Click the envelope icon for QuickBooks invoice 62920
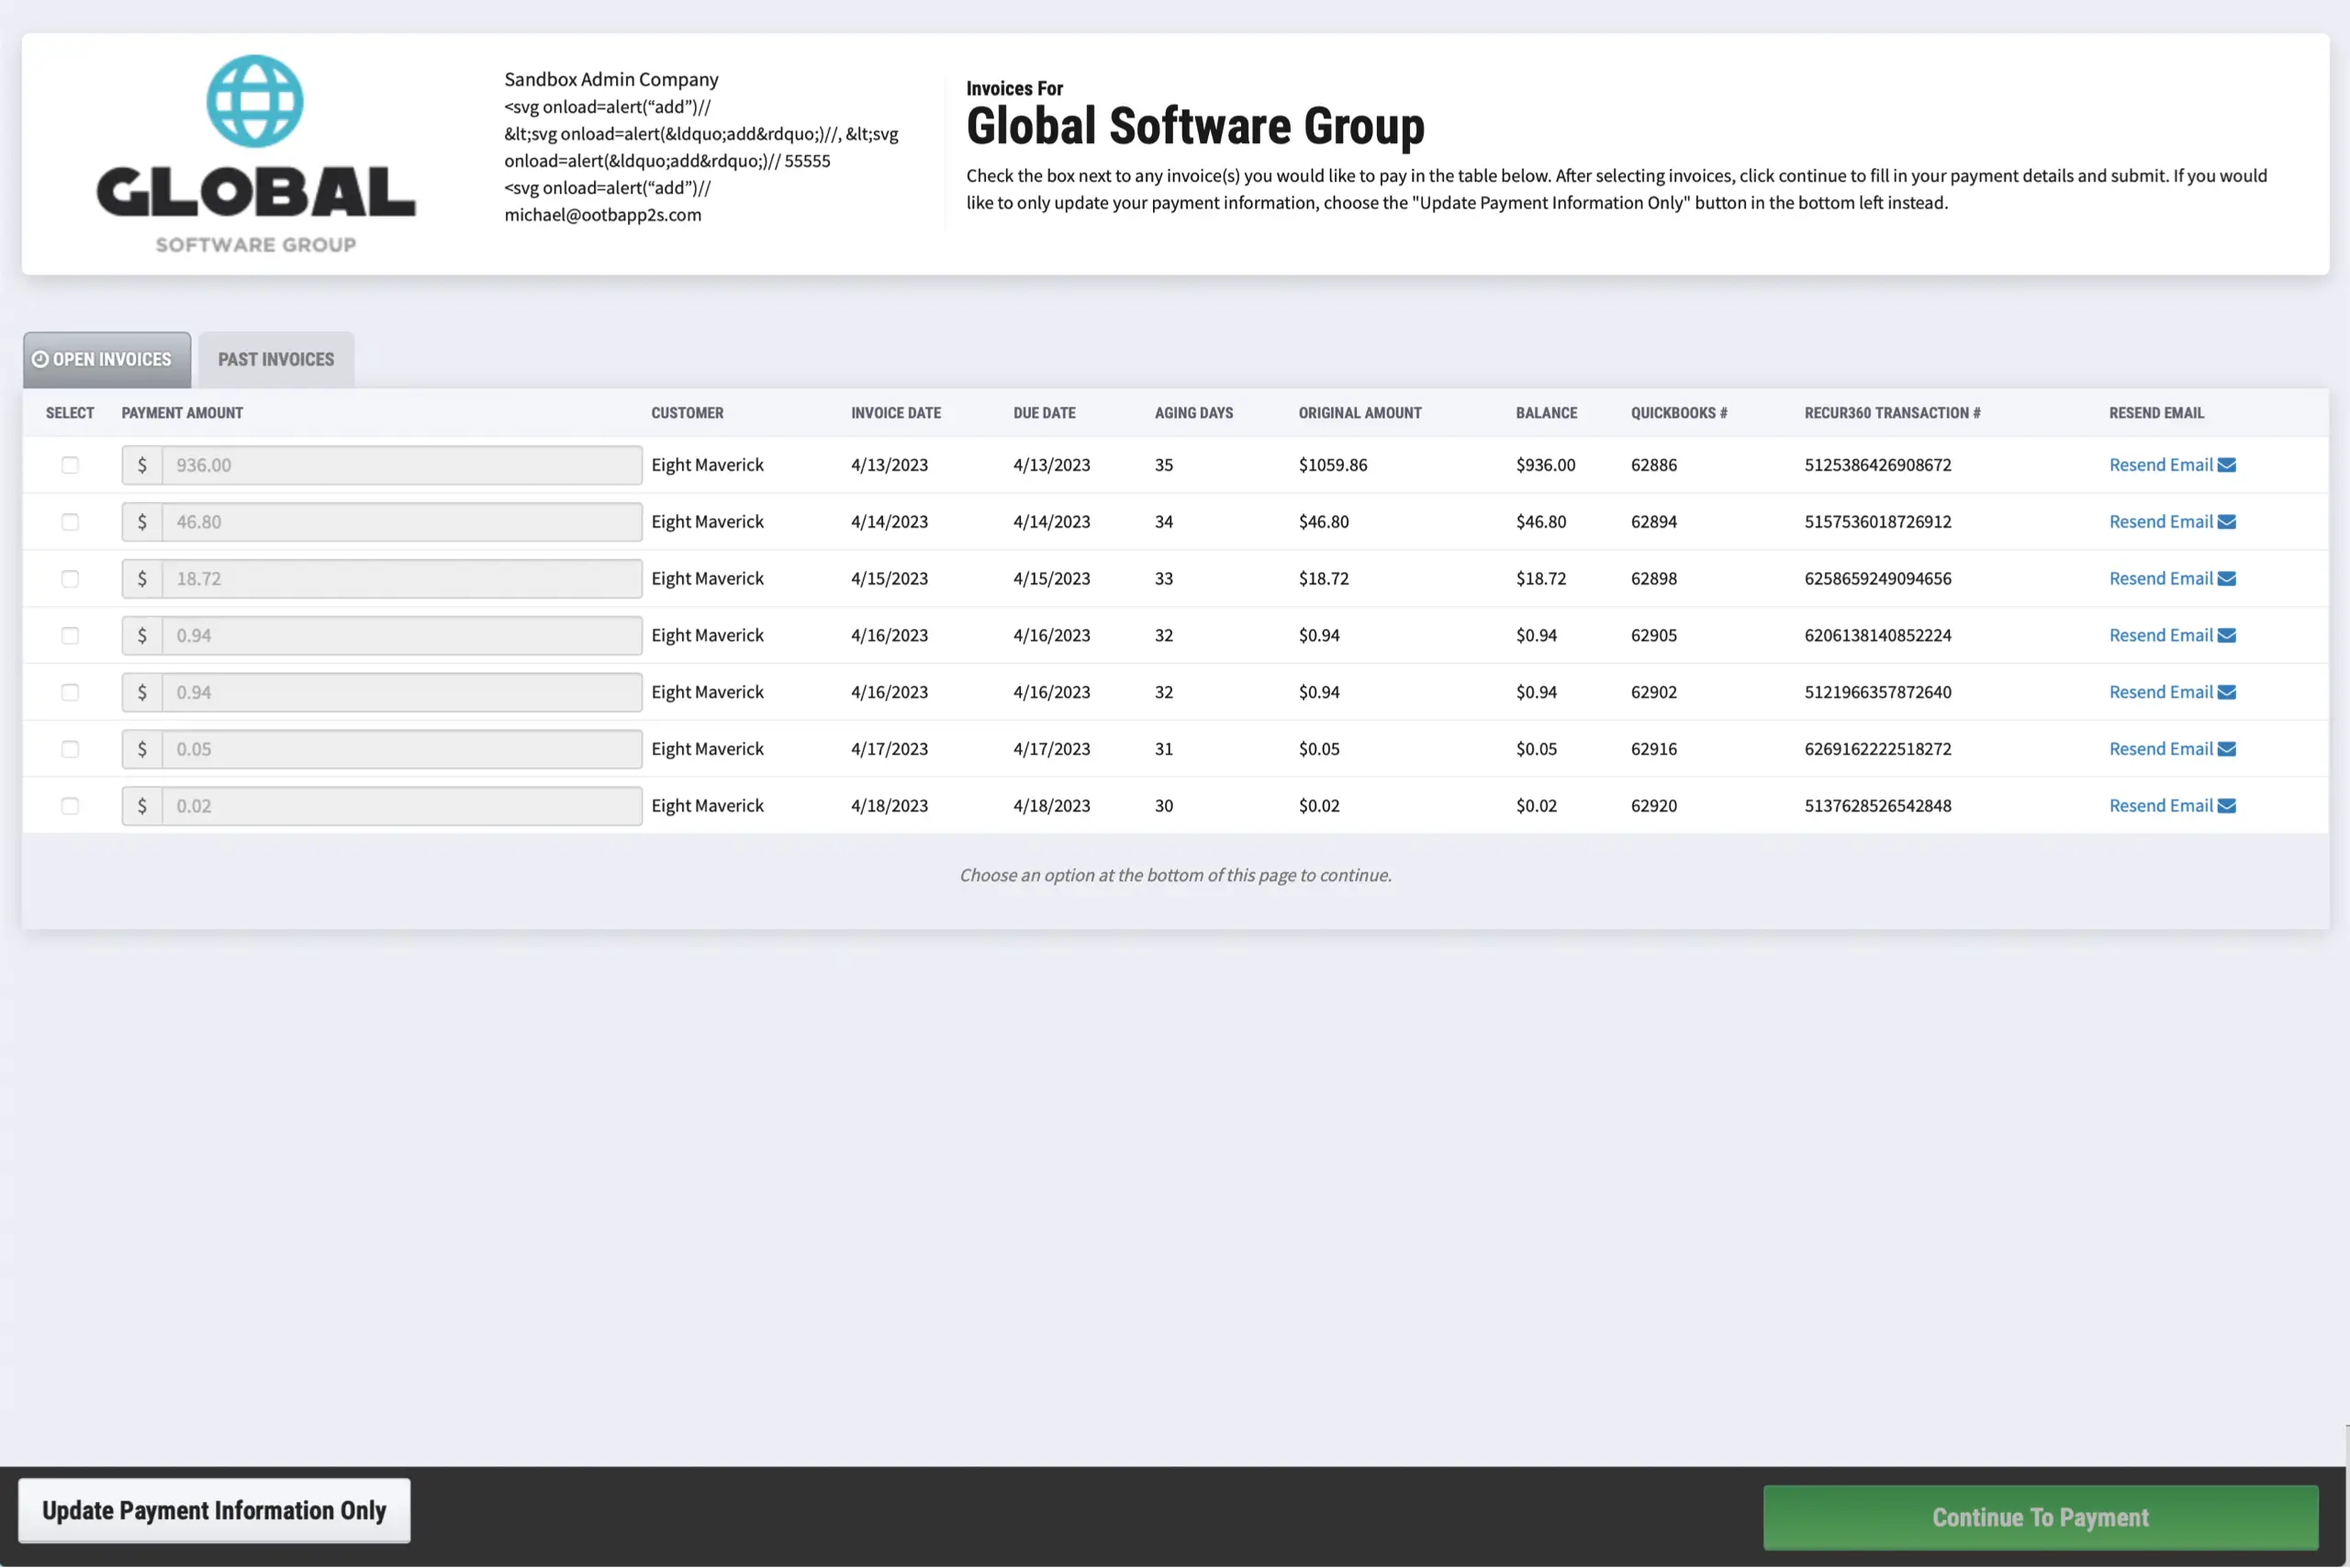The height and width of the screenshot is (1568, 2350). 2227,807
